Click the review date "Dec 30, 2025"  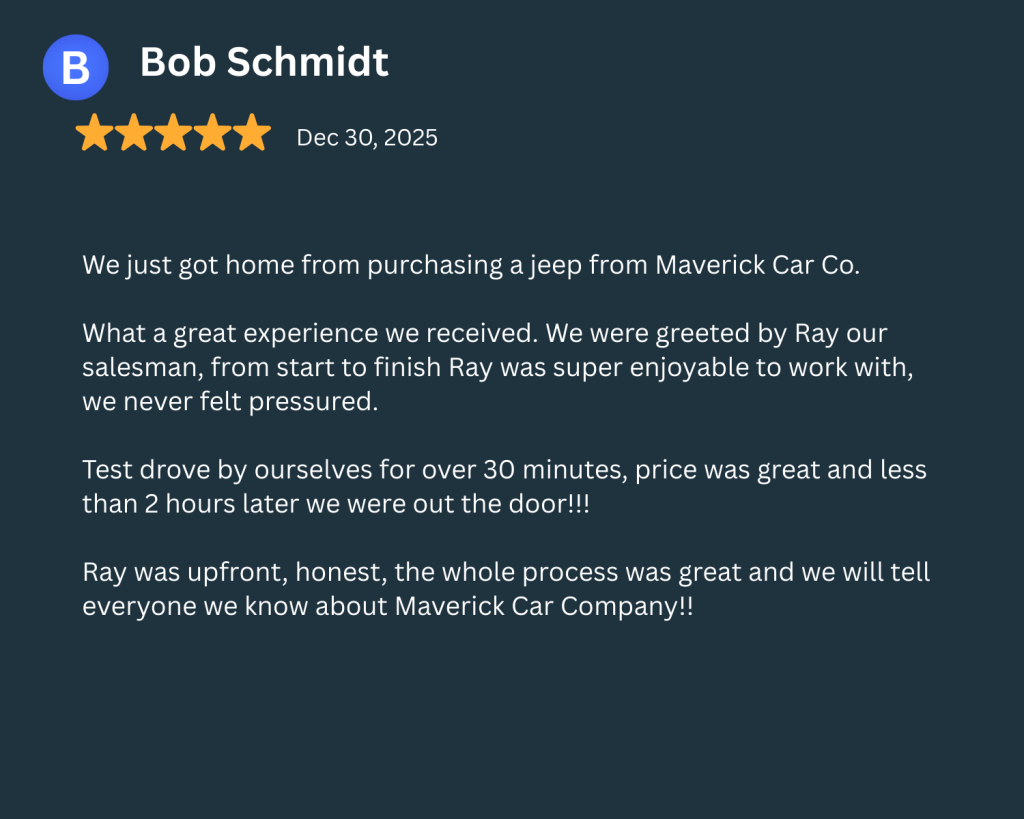click(x=367, y=138)
